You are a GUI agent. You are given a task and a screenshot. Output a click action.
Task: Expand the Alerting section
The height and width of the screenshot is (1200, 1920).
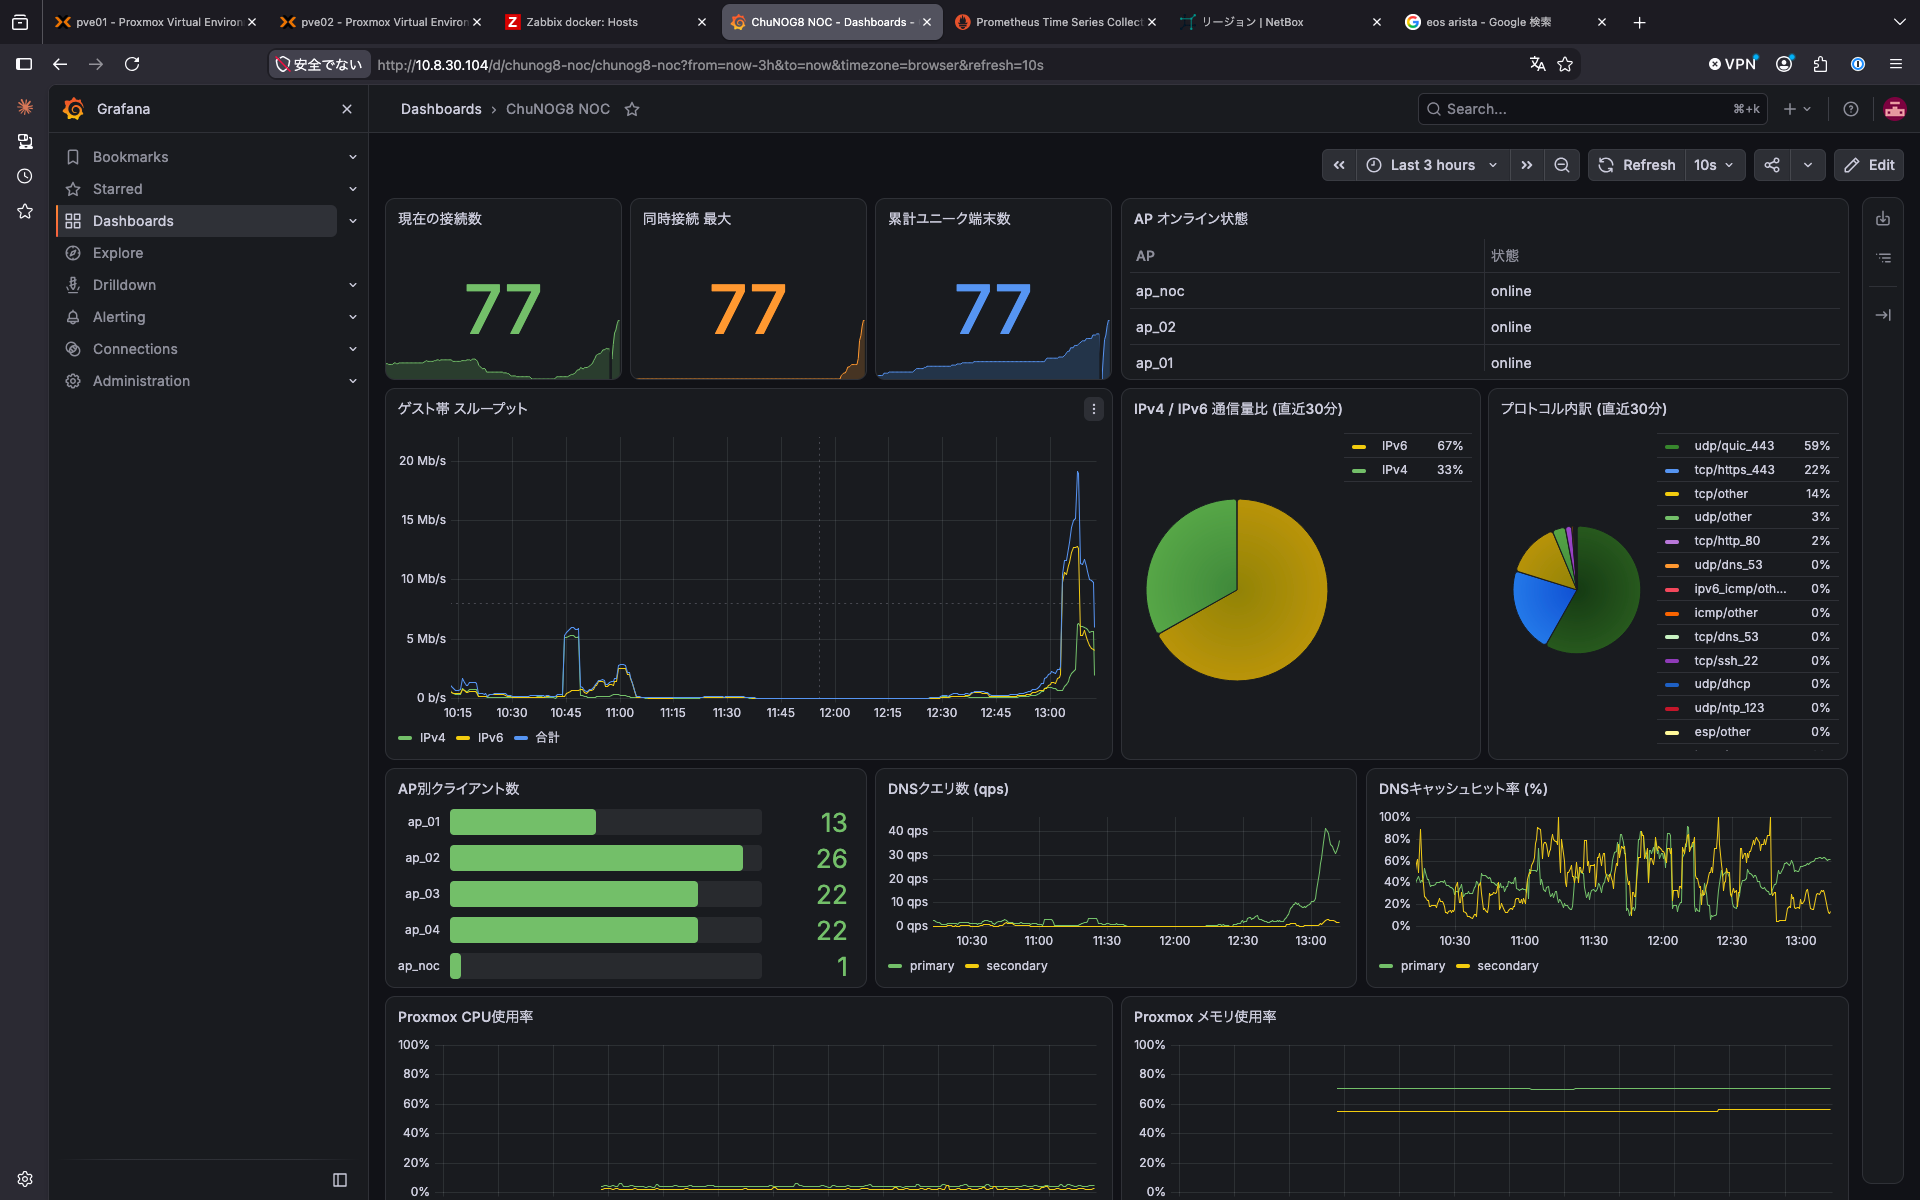coord(353,317)
